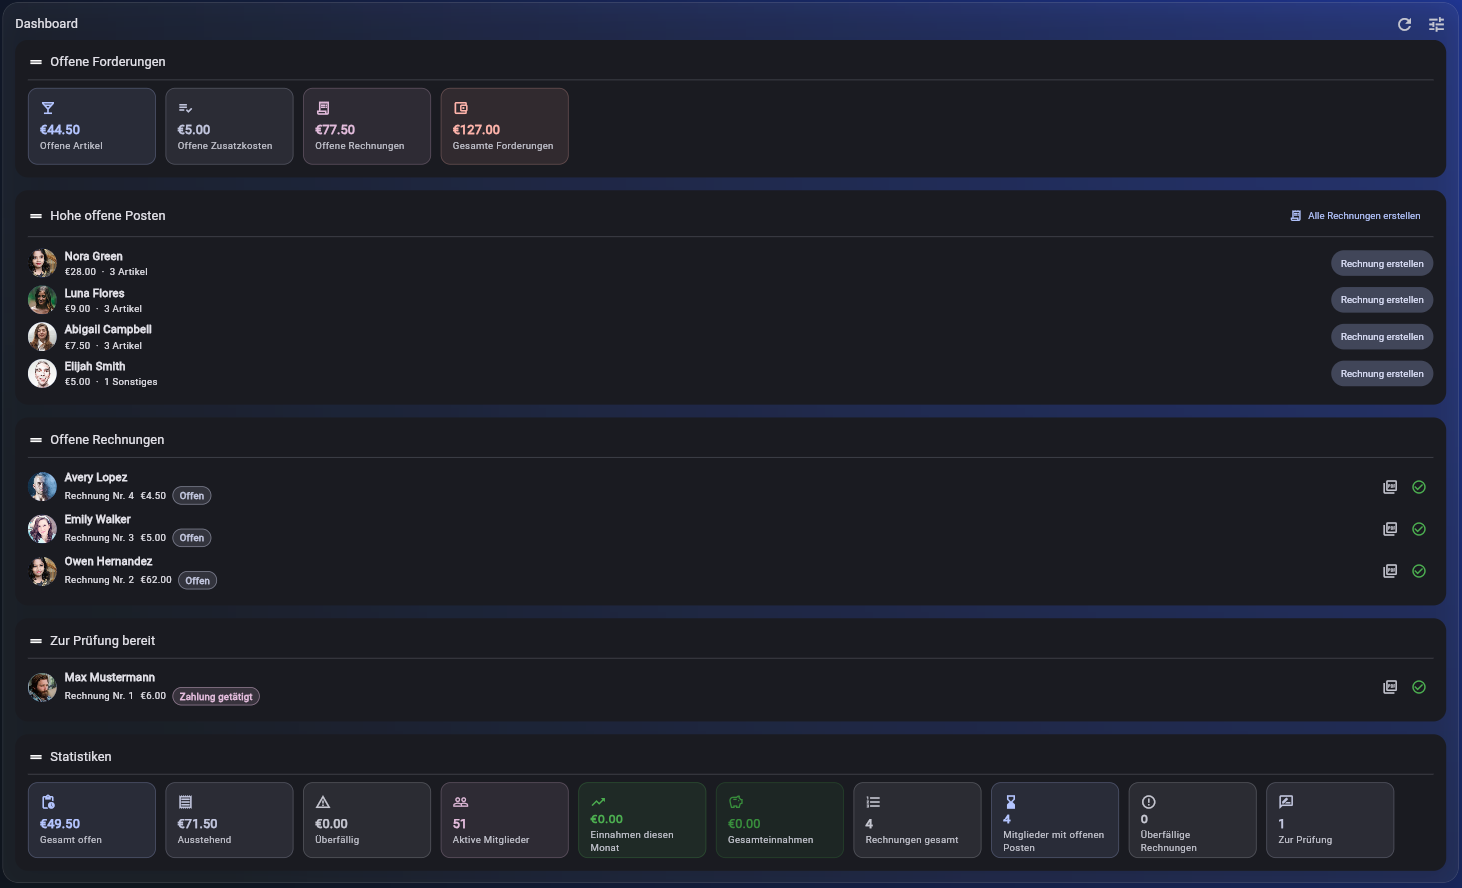The width and height of the screenshot is (1462, 888).
Task: View PDF of Max Mustermann invoice
Action: 1390,687
